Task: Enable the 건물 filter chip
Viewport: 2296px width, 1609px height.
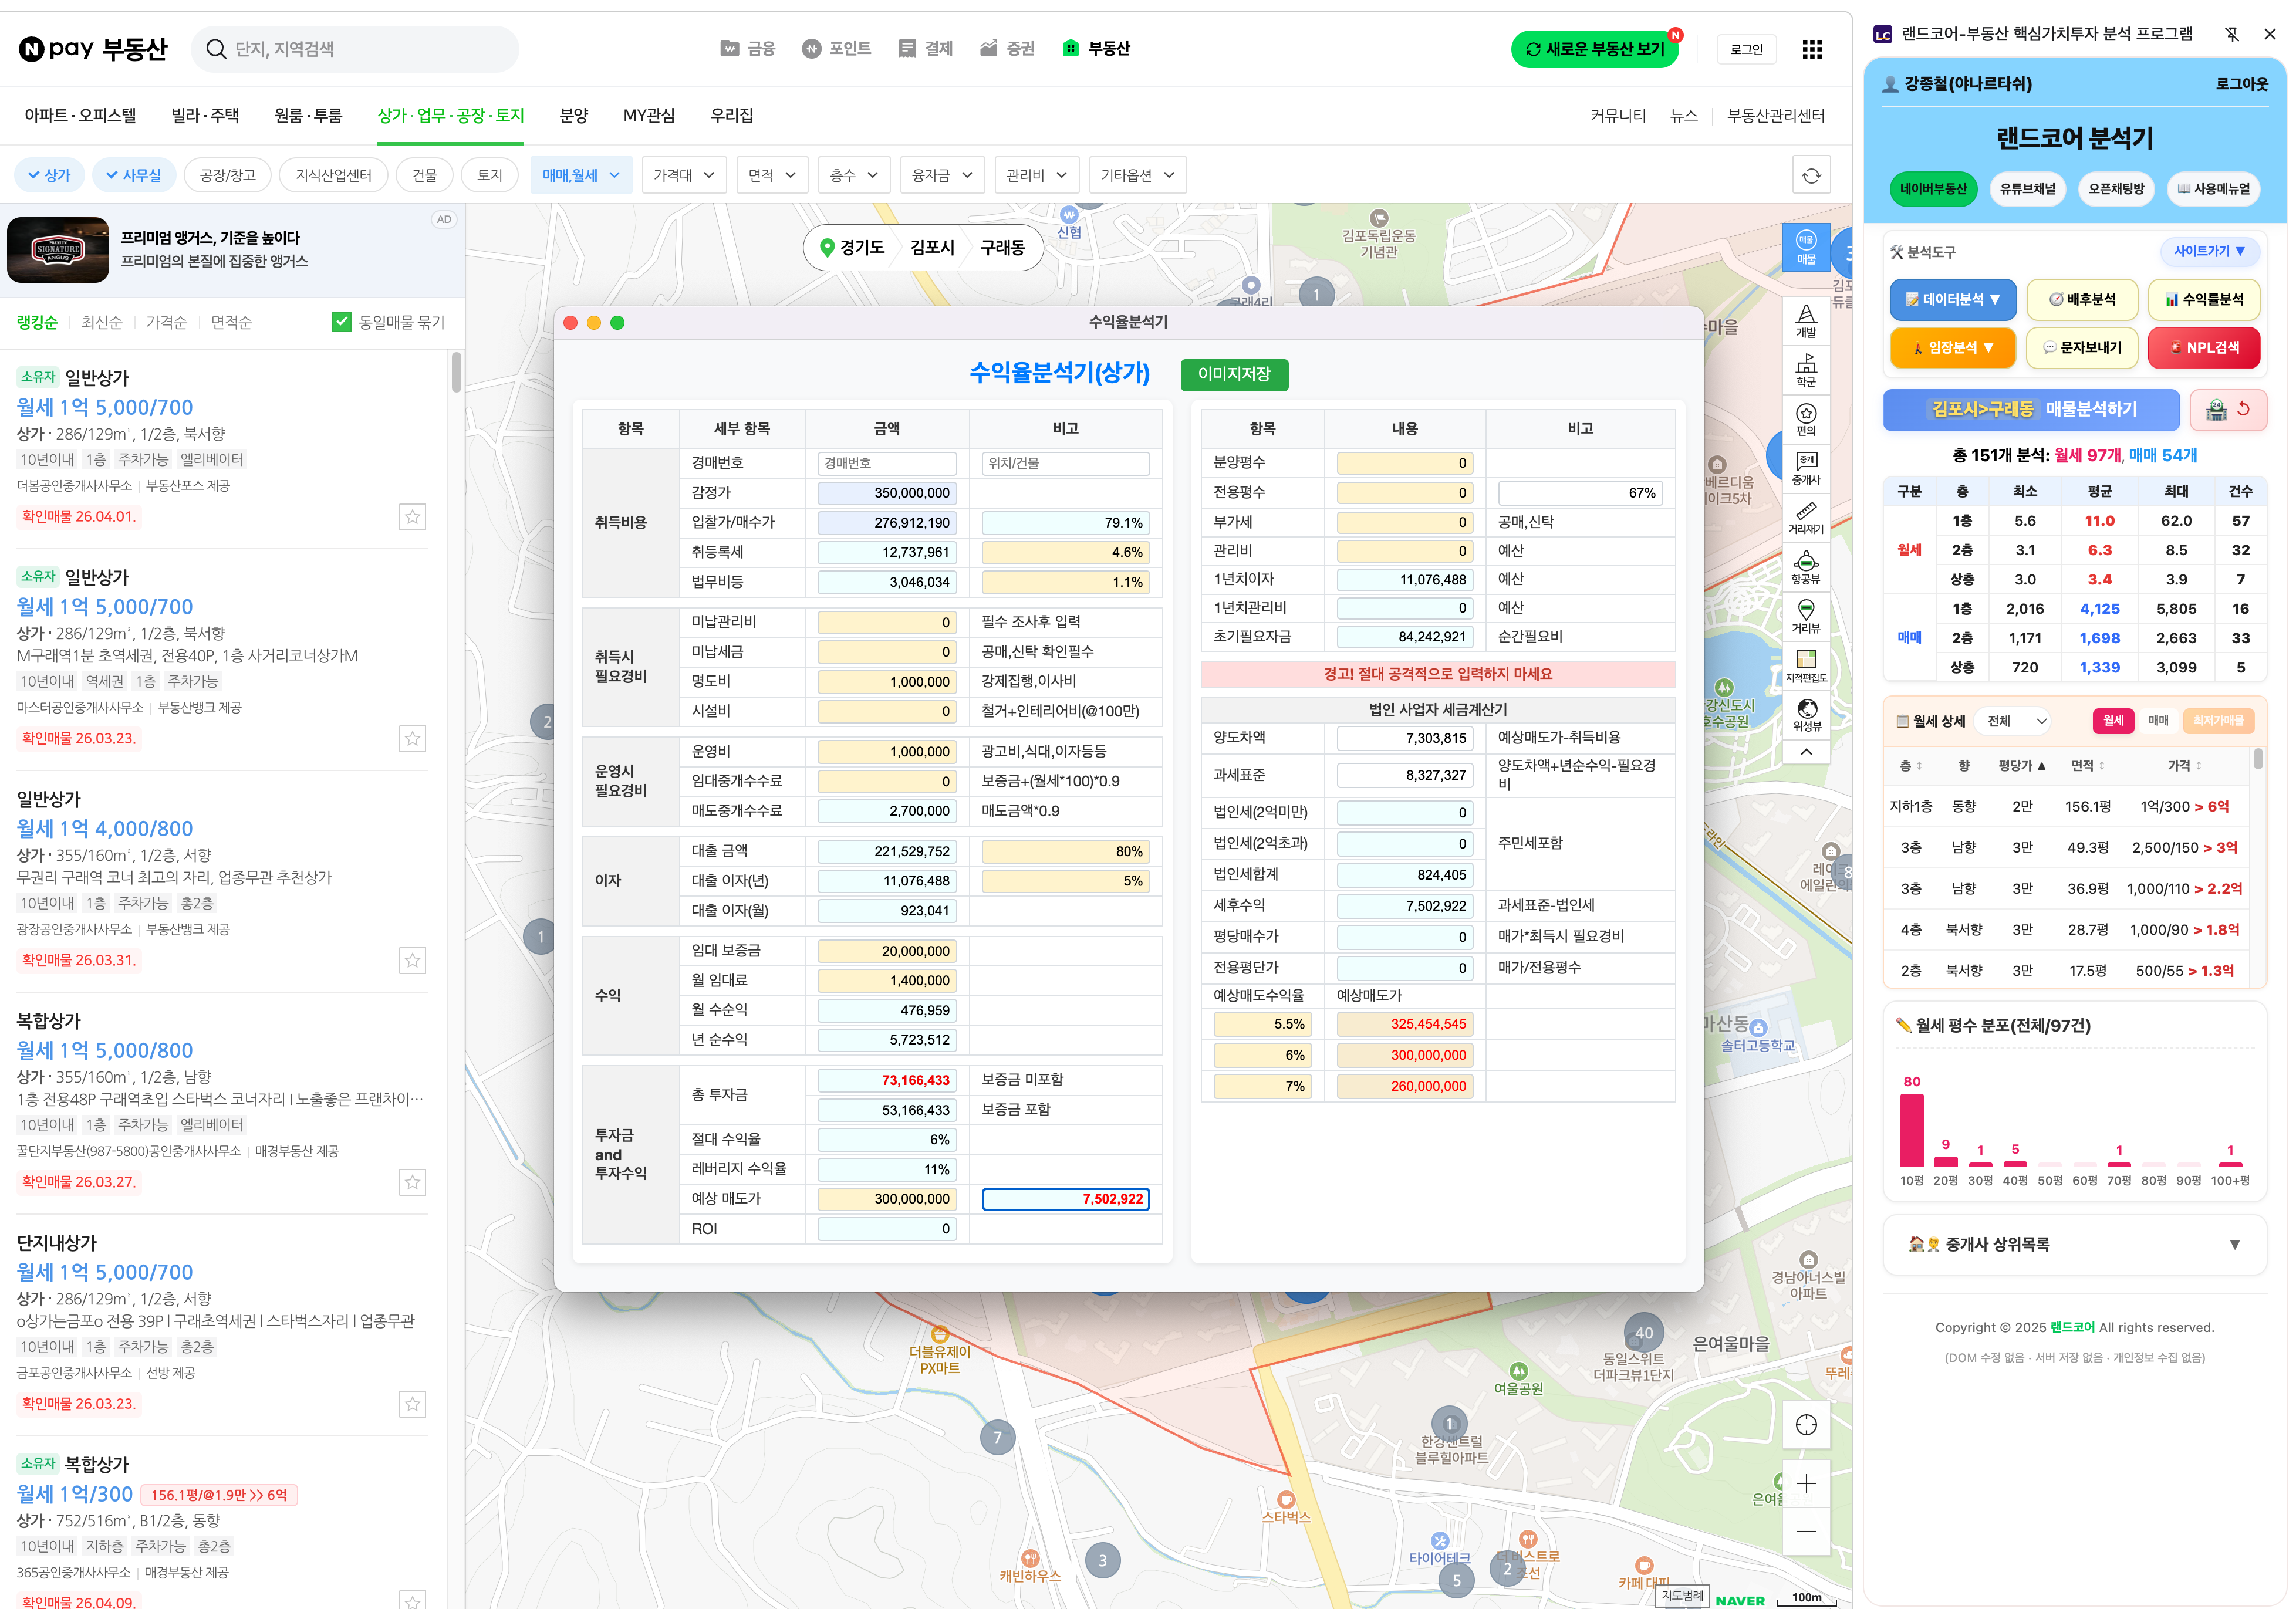Action: (425, 176)
